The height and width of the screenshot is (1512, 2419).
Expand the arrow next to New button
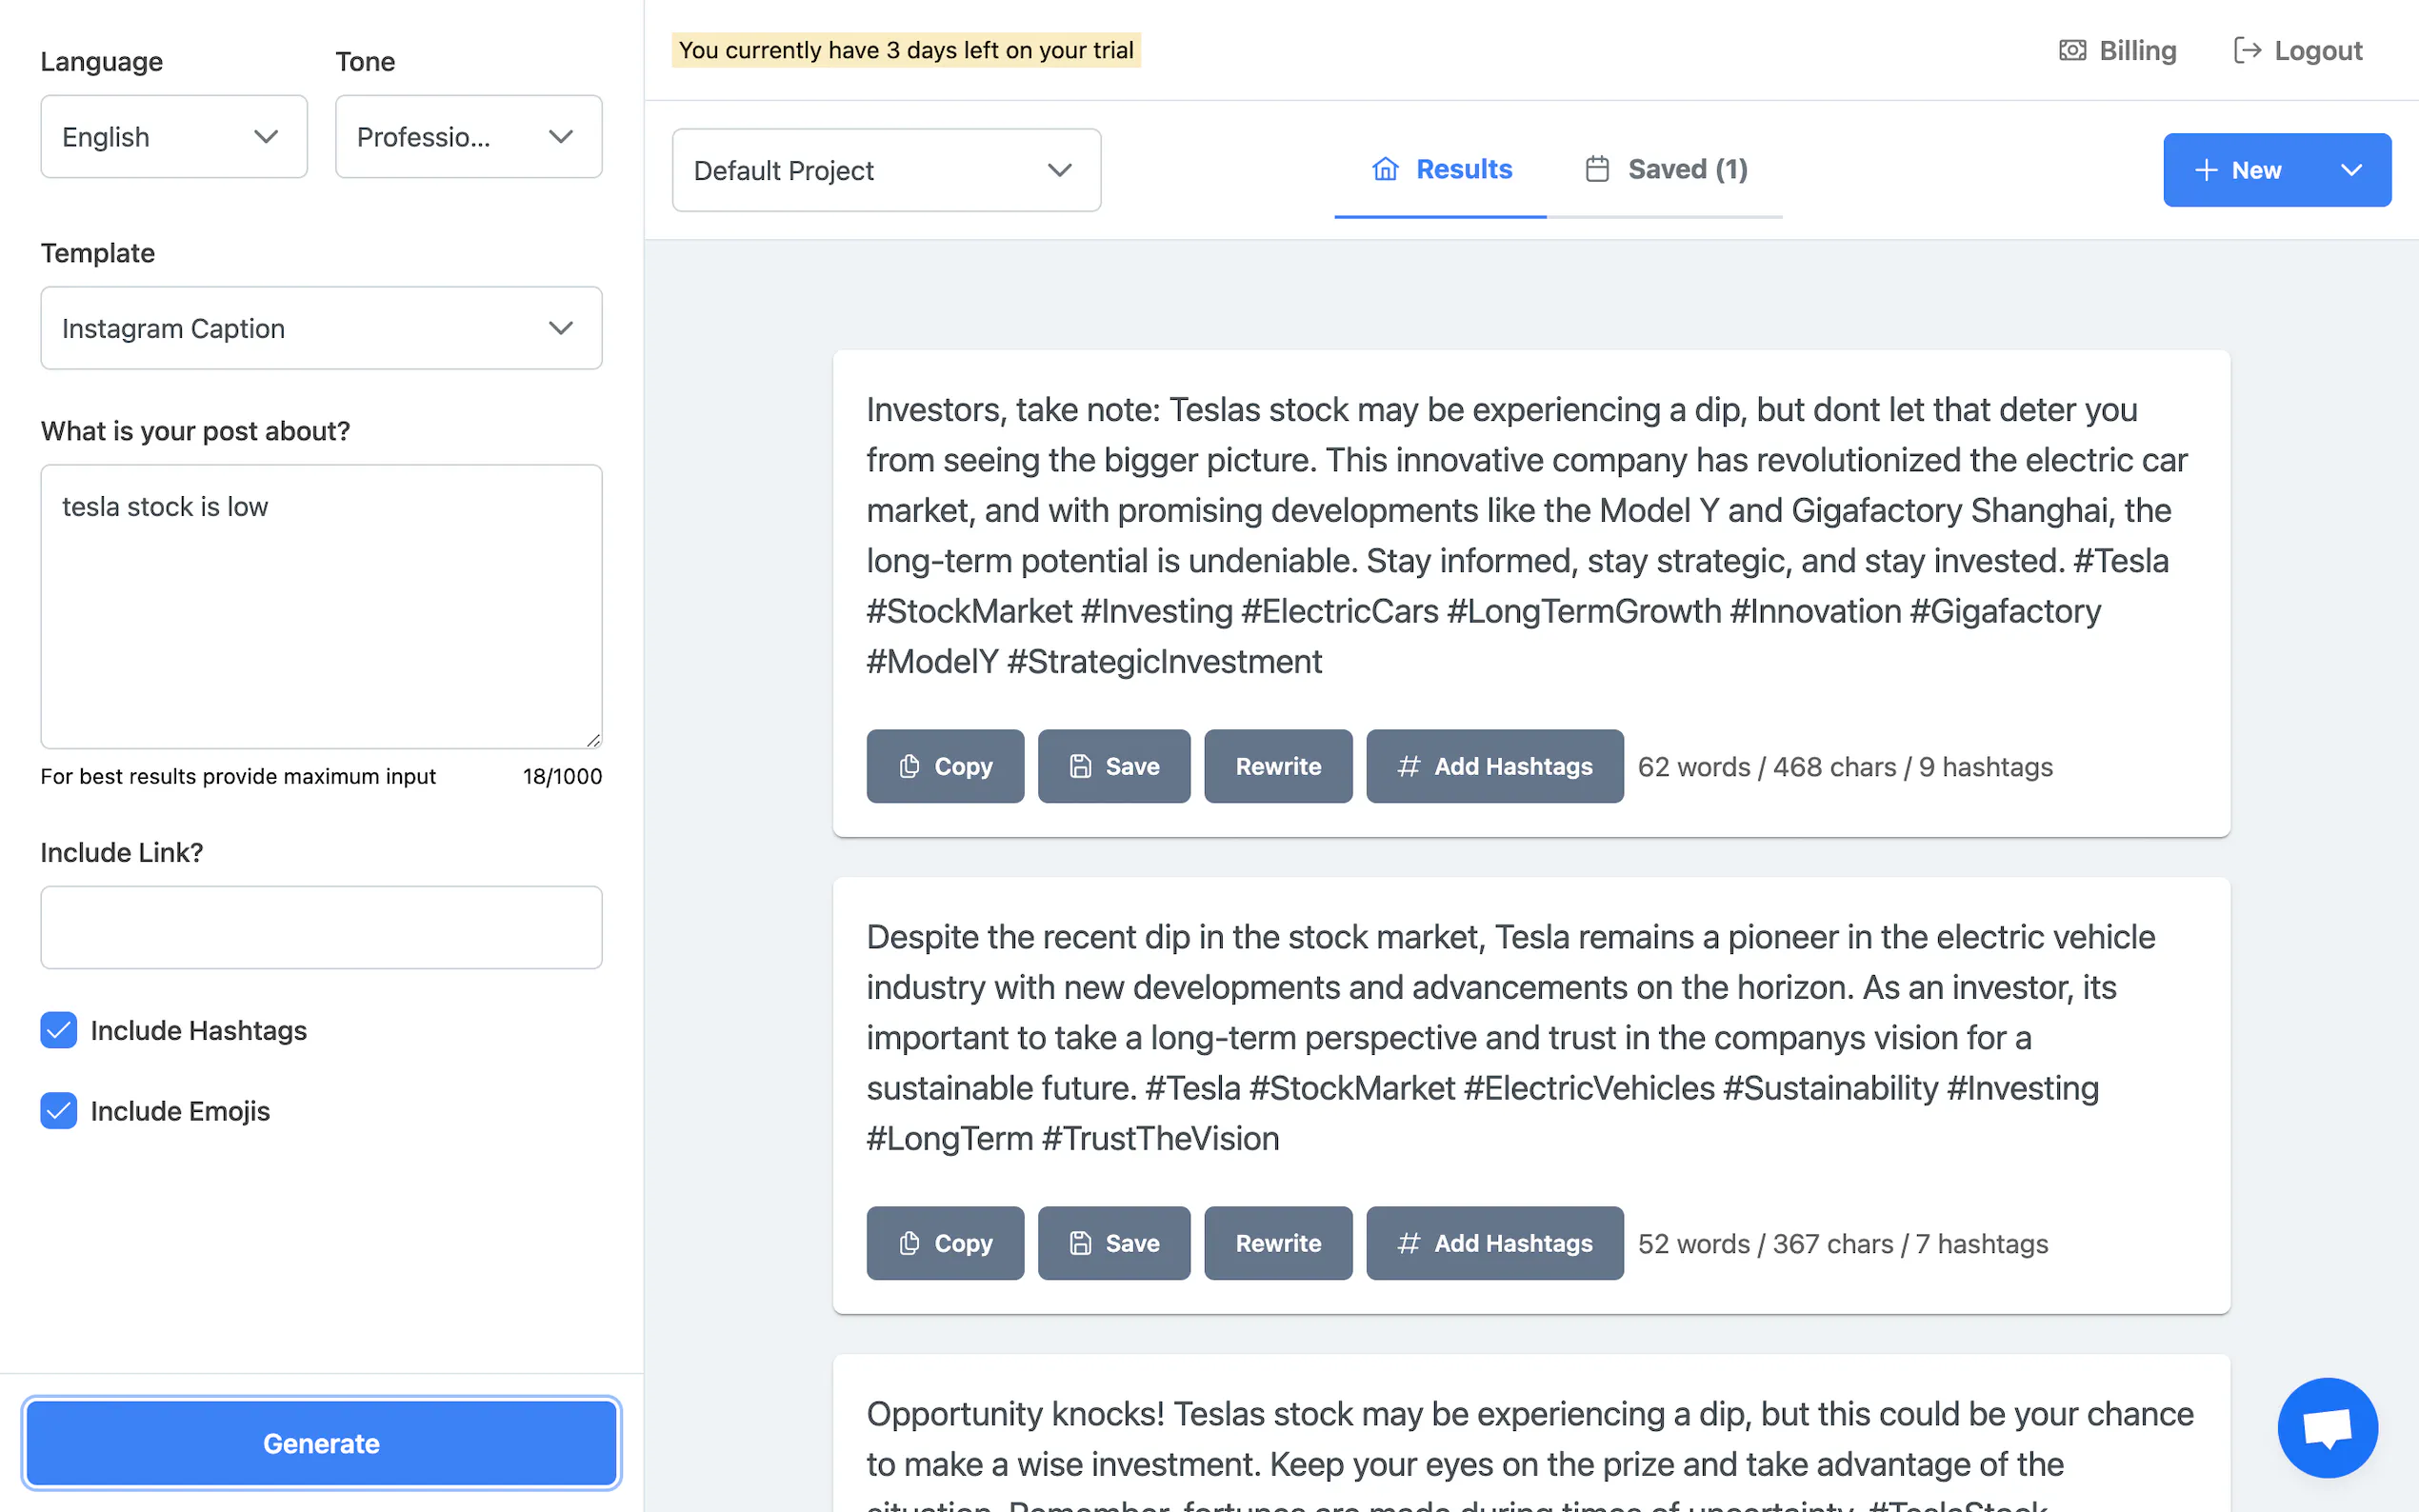(x=2350, y=170)
